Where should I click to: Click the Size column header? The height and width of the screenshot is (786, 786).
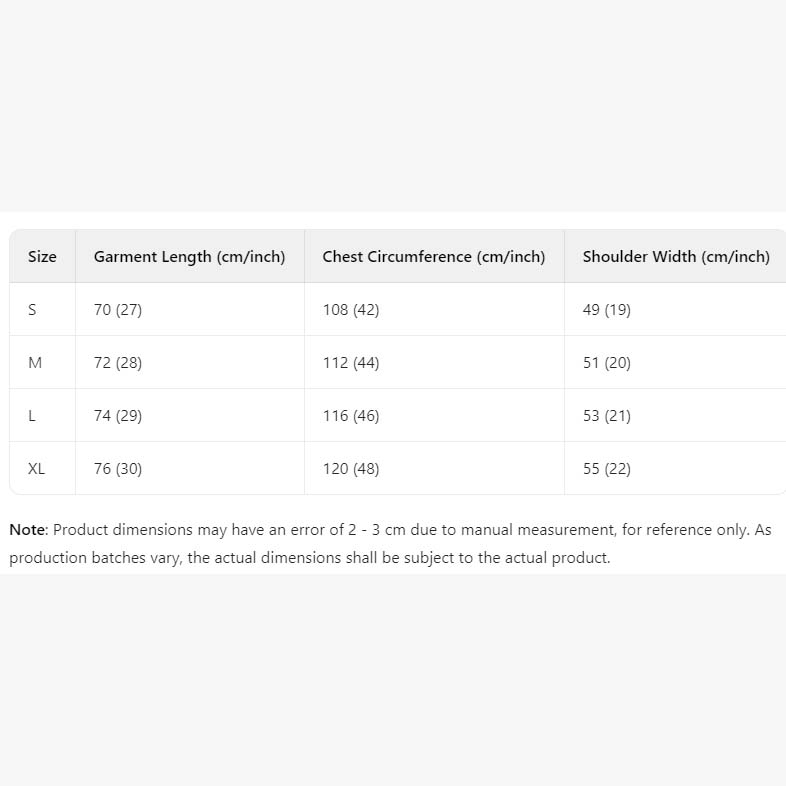click(x=42, y=257)
